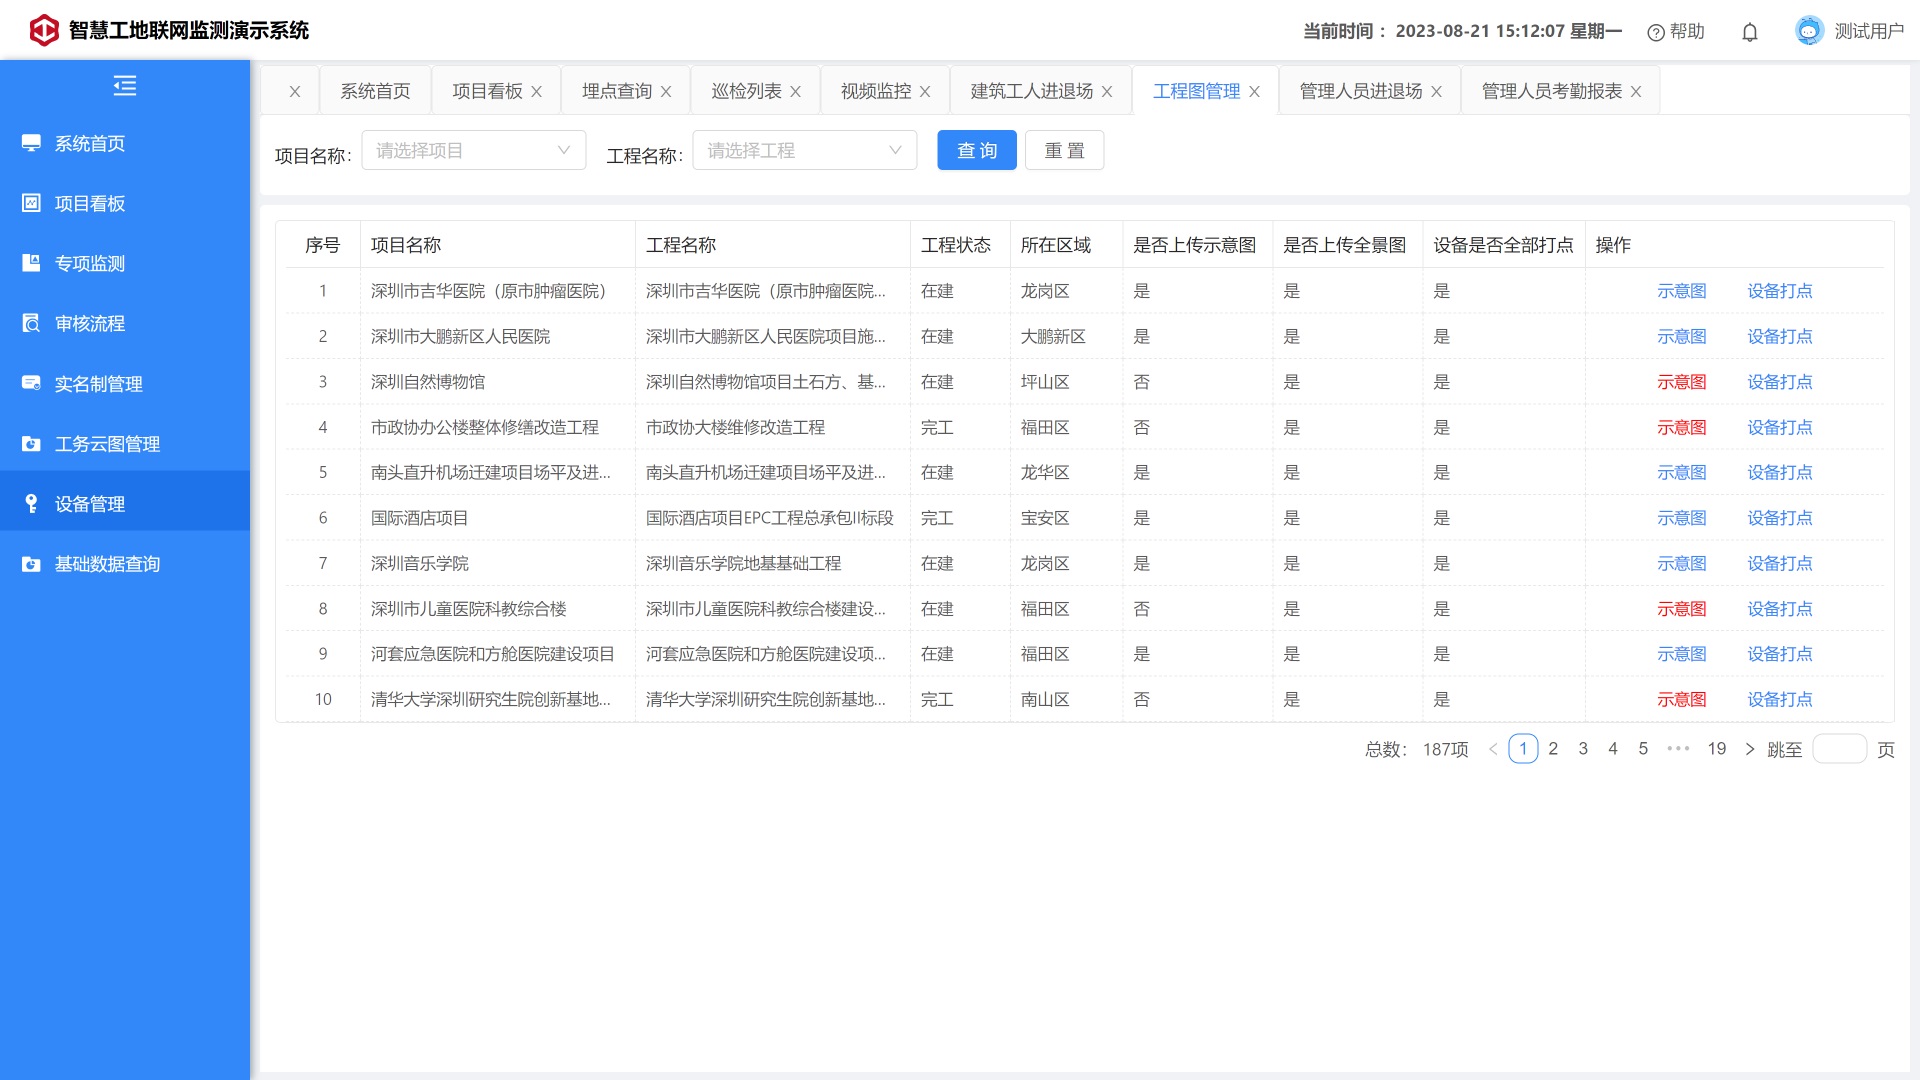This screenshot has width=1920, height=1080.
Task: Go to last page 19
Action: [1717, 749]
